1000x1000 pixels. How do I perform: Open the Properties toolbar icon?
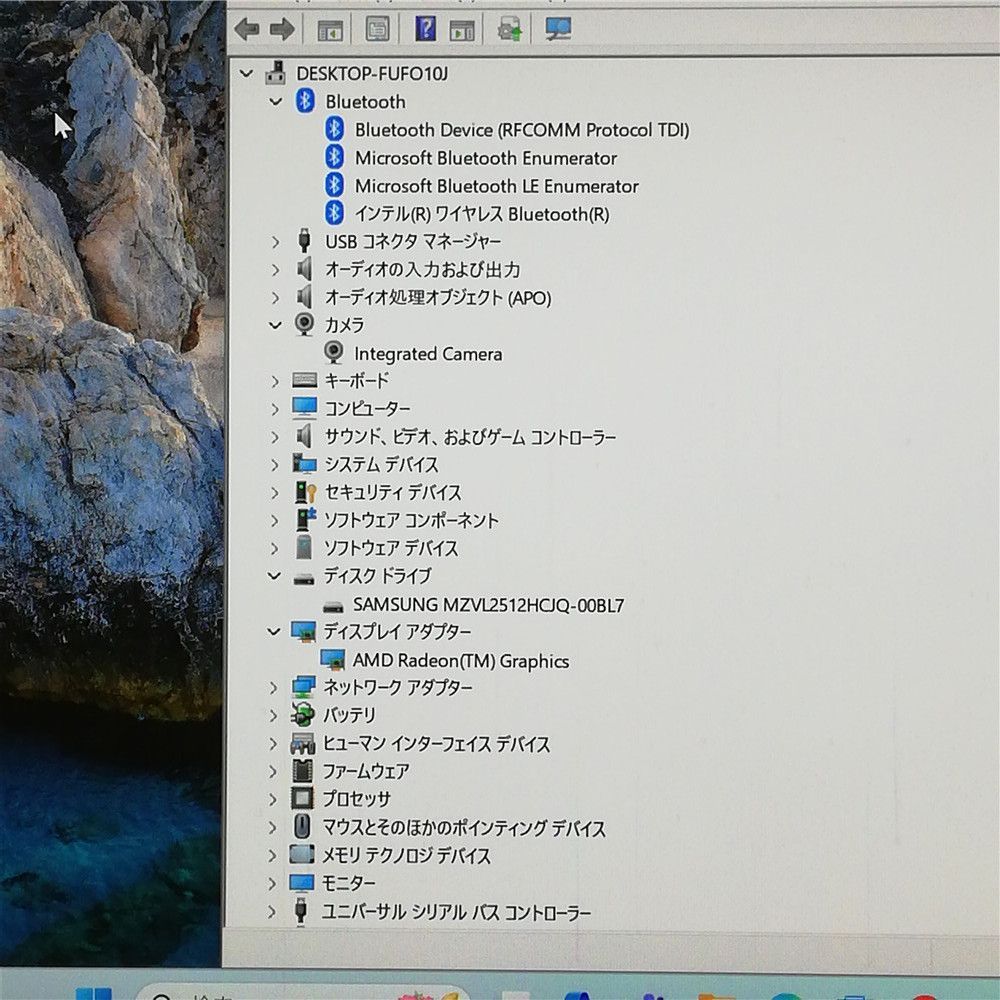point(377,28)
